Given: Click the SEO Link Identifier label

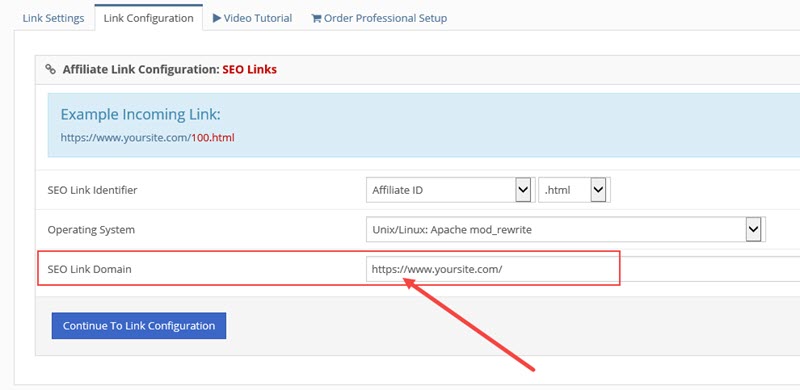Looking at the screenshot, I should 92,190.
